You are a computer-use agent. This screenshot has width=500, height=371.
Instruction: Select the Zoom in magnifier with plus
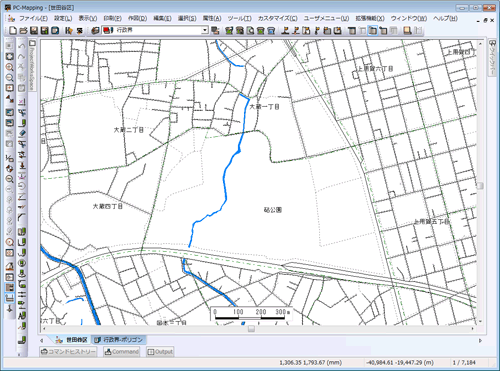[x=10, y=67]
